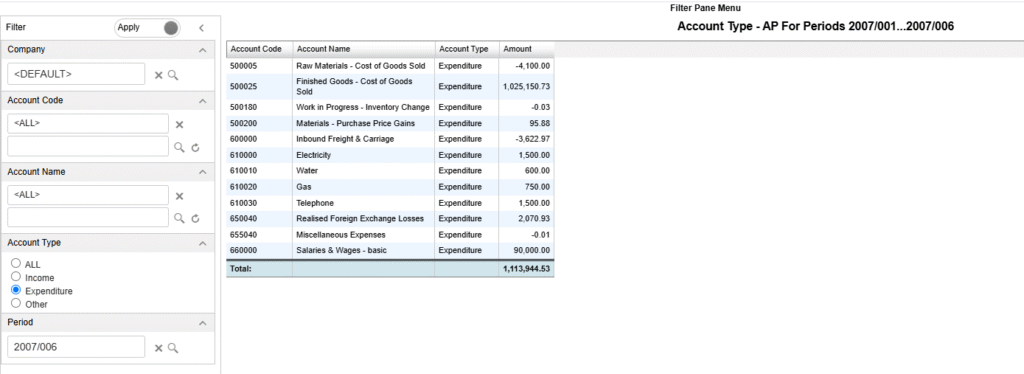Screen dimensions: 1024x374
Task: Click the Company <DEFAULT> input field
Action: [76, 74]
